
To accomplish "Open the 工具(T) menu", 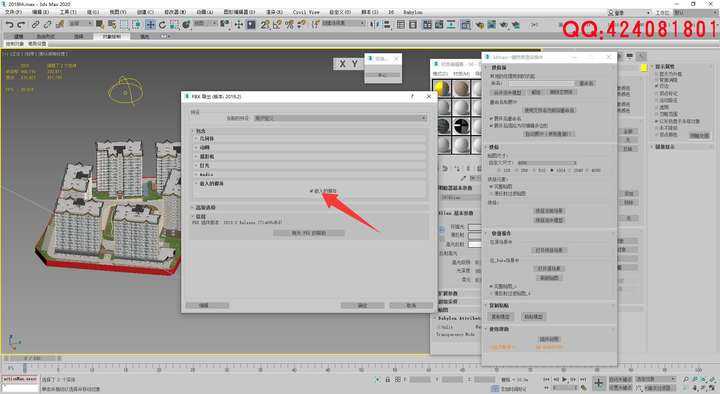I will (68, 12).
